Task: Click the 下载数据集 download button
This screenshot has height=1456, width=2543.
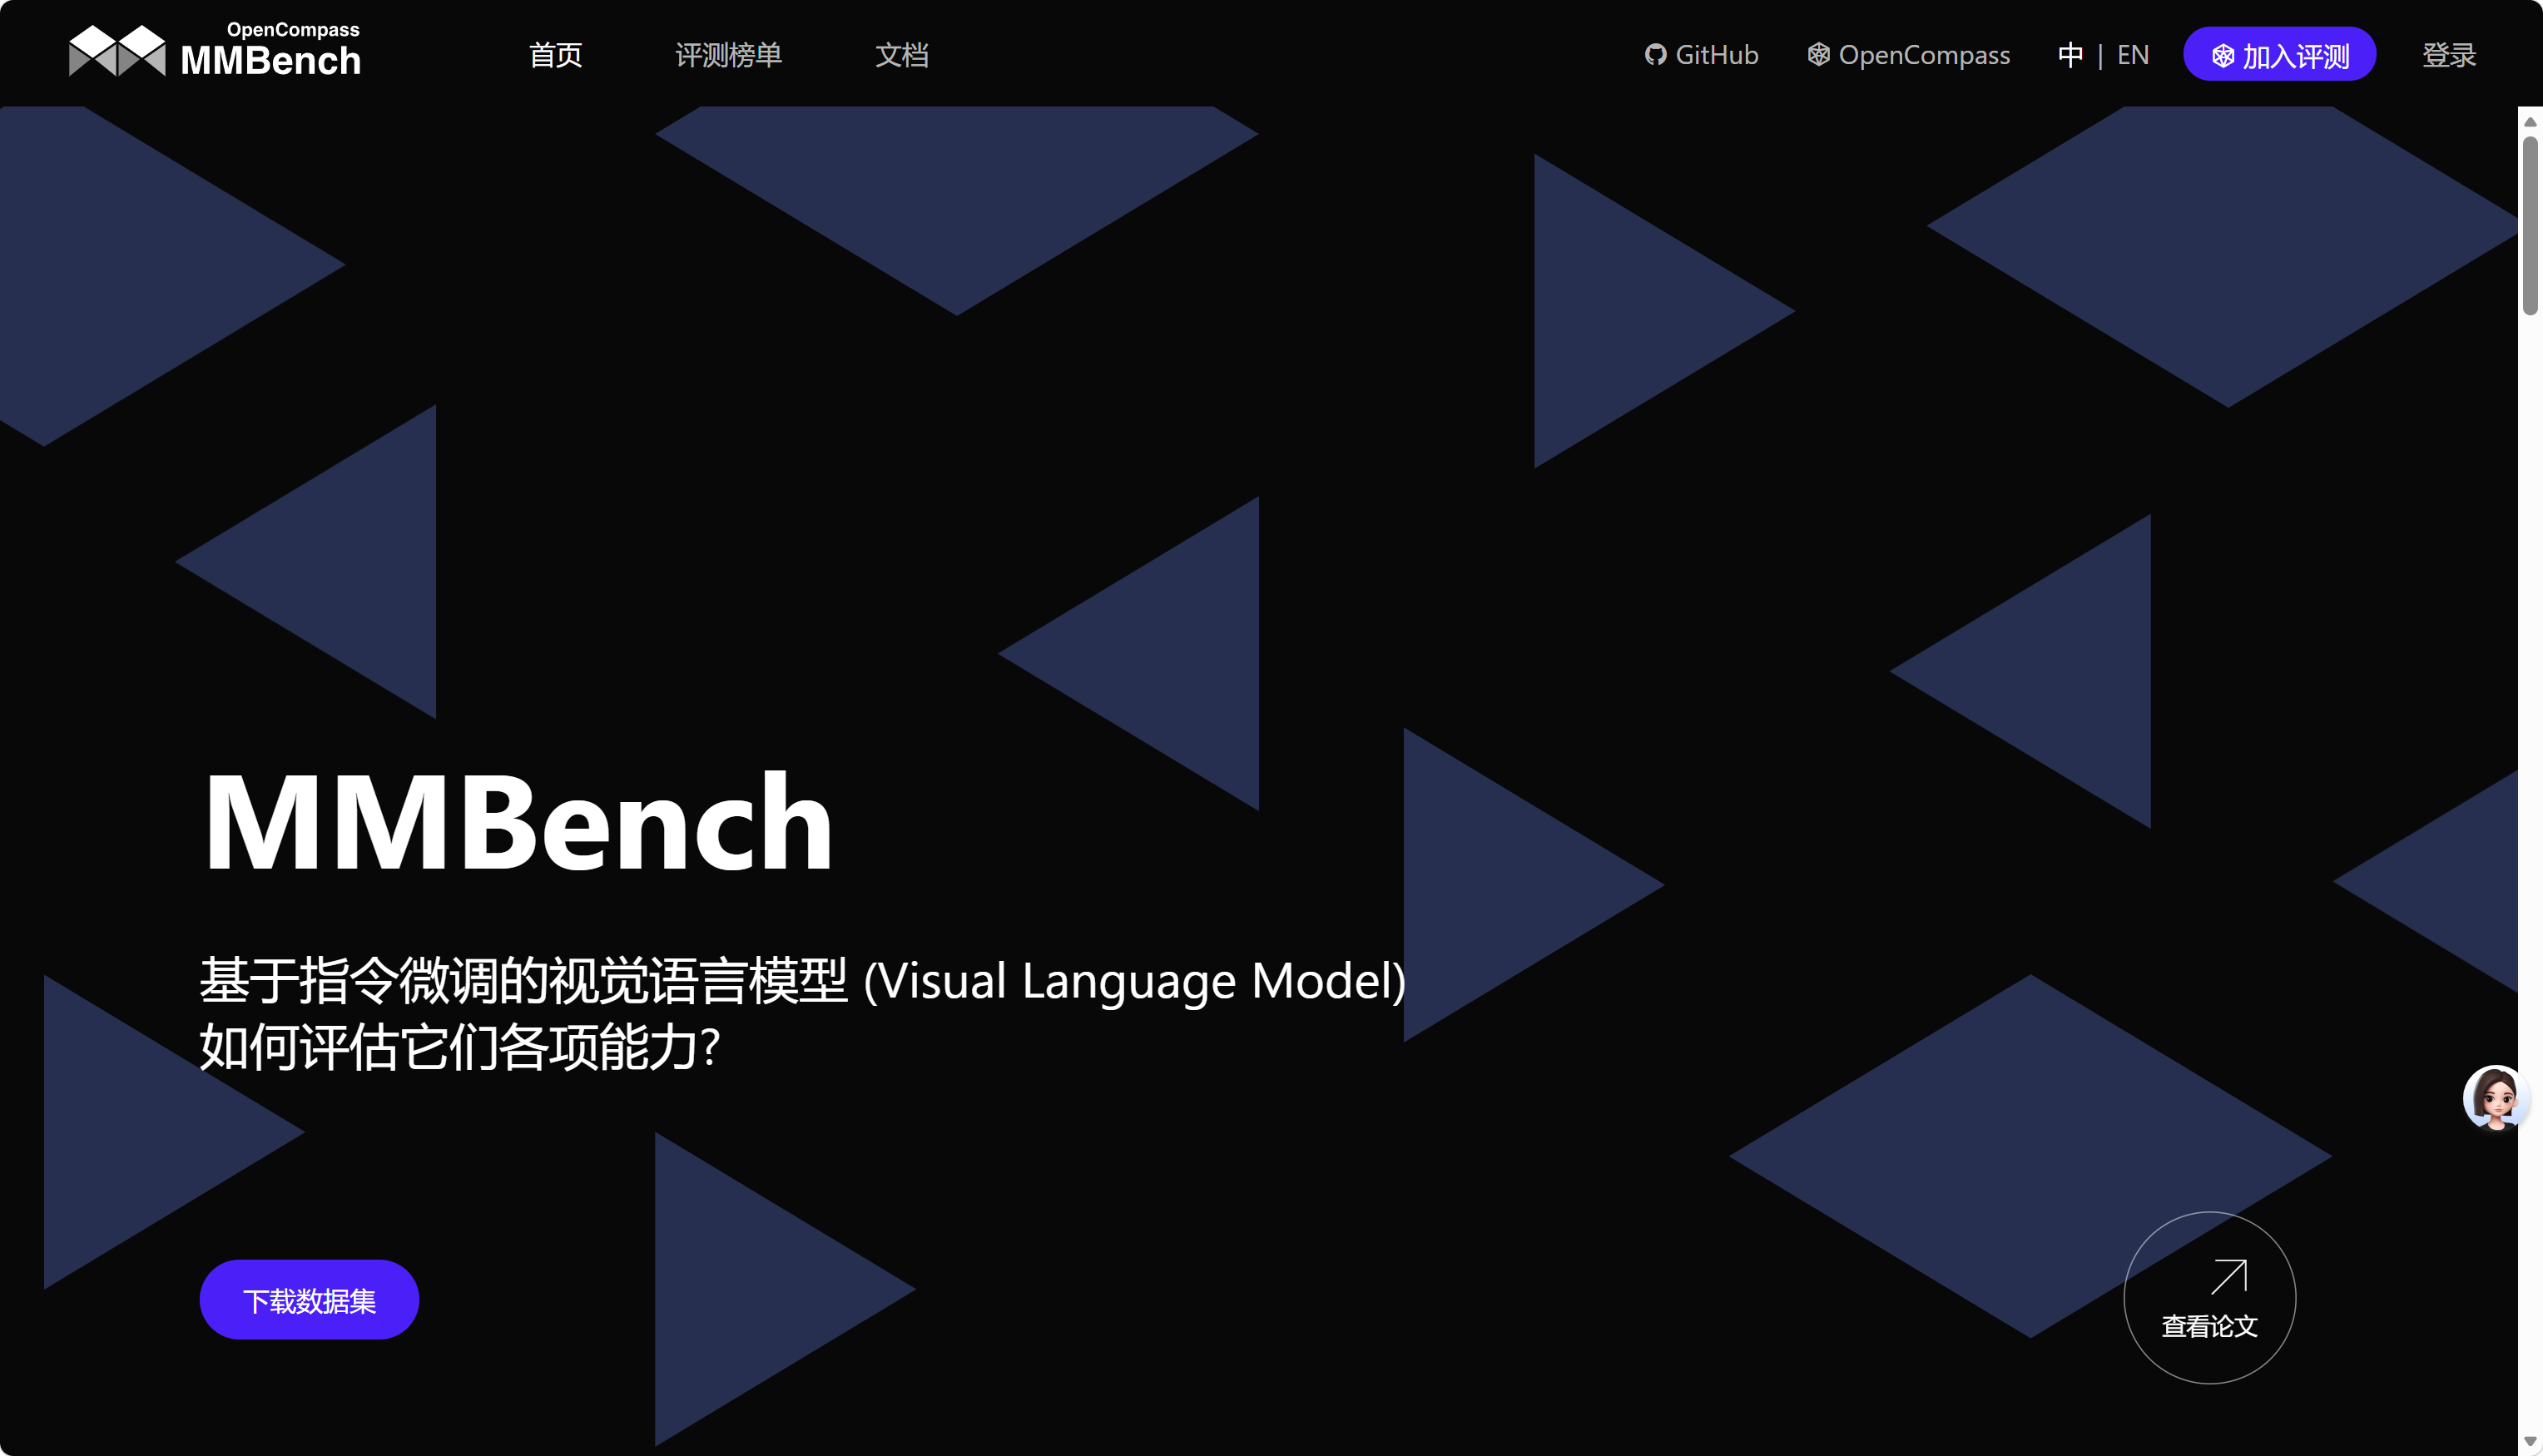Action: point(309,1299)
